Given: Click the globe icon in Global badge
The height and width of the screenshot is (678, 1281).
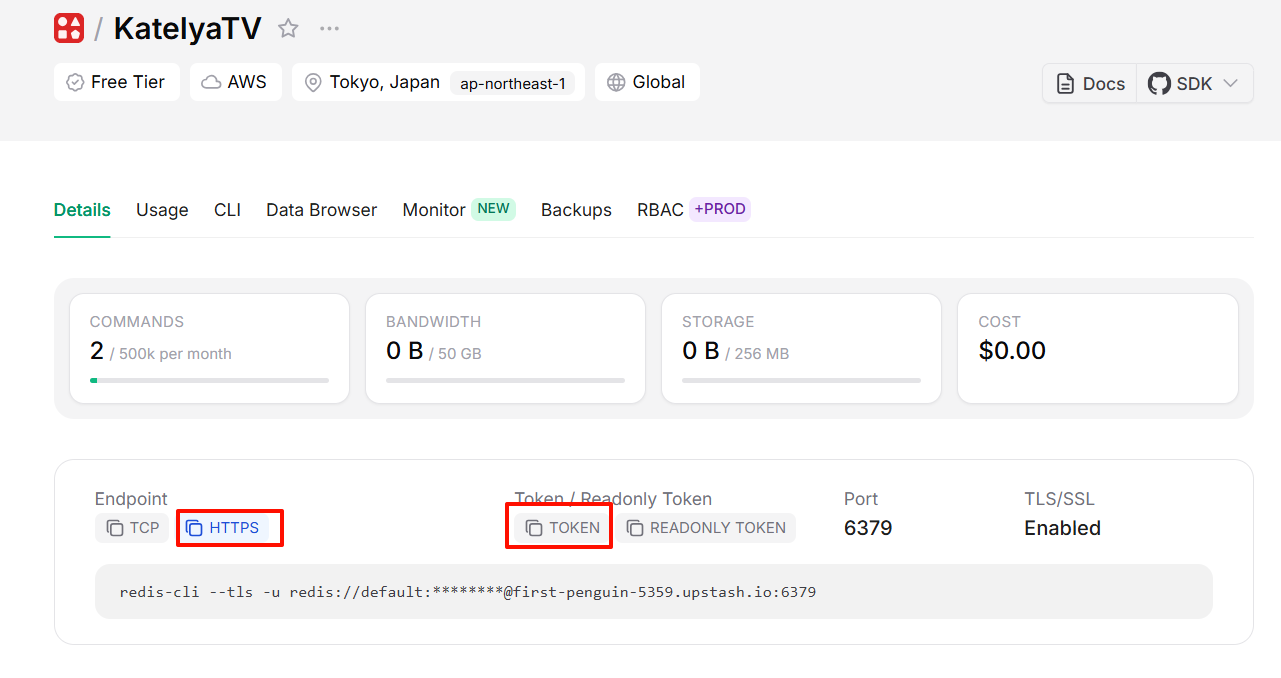Looking at the screenshot, I should (616, 83).
